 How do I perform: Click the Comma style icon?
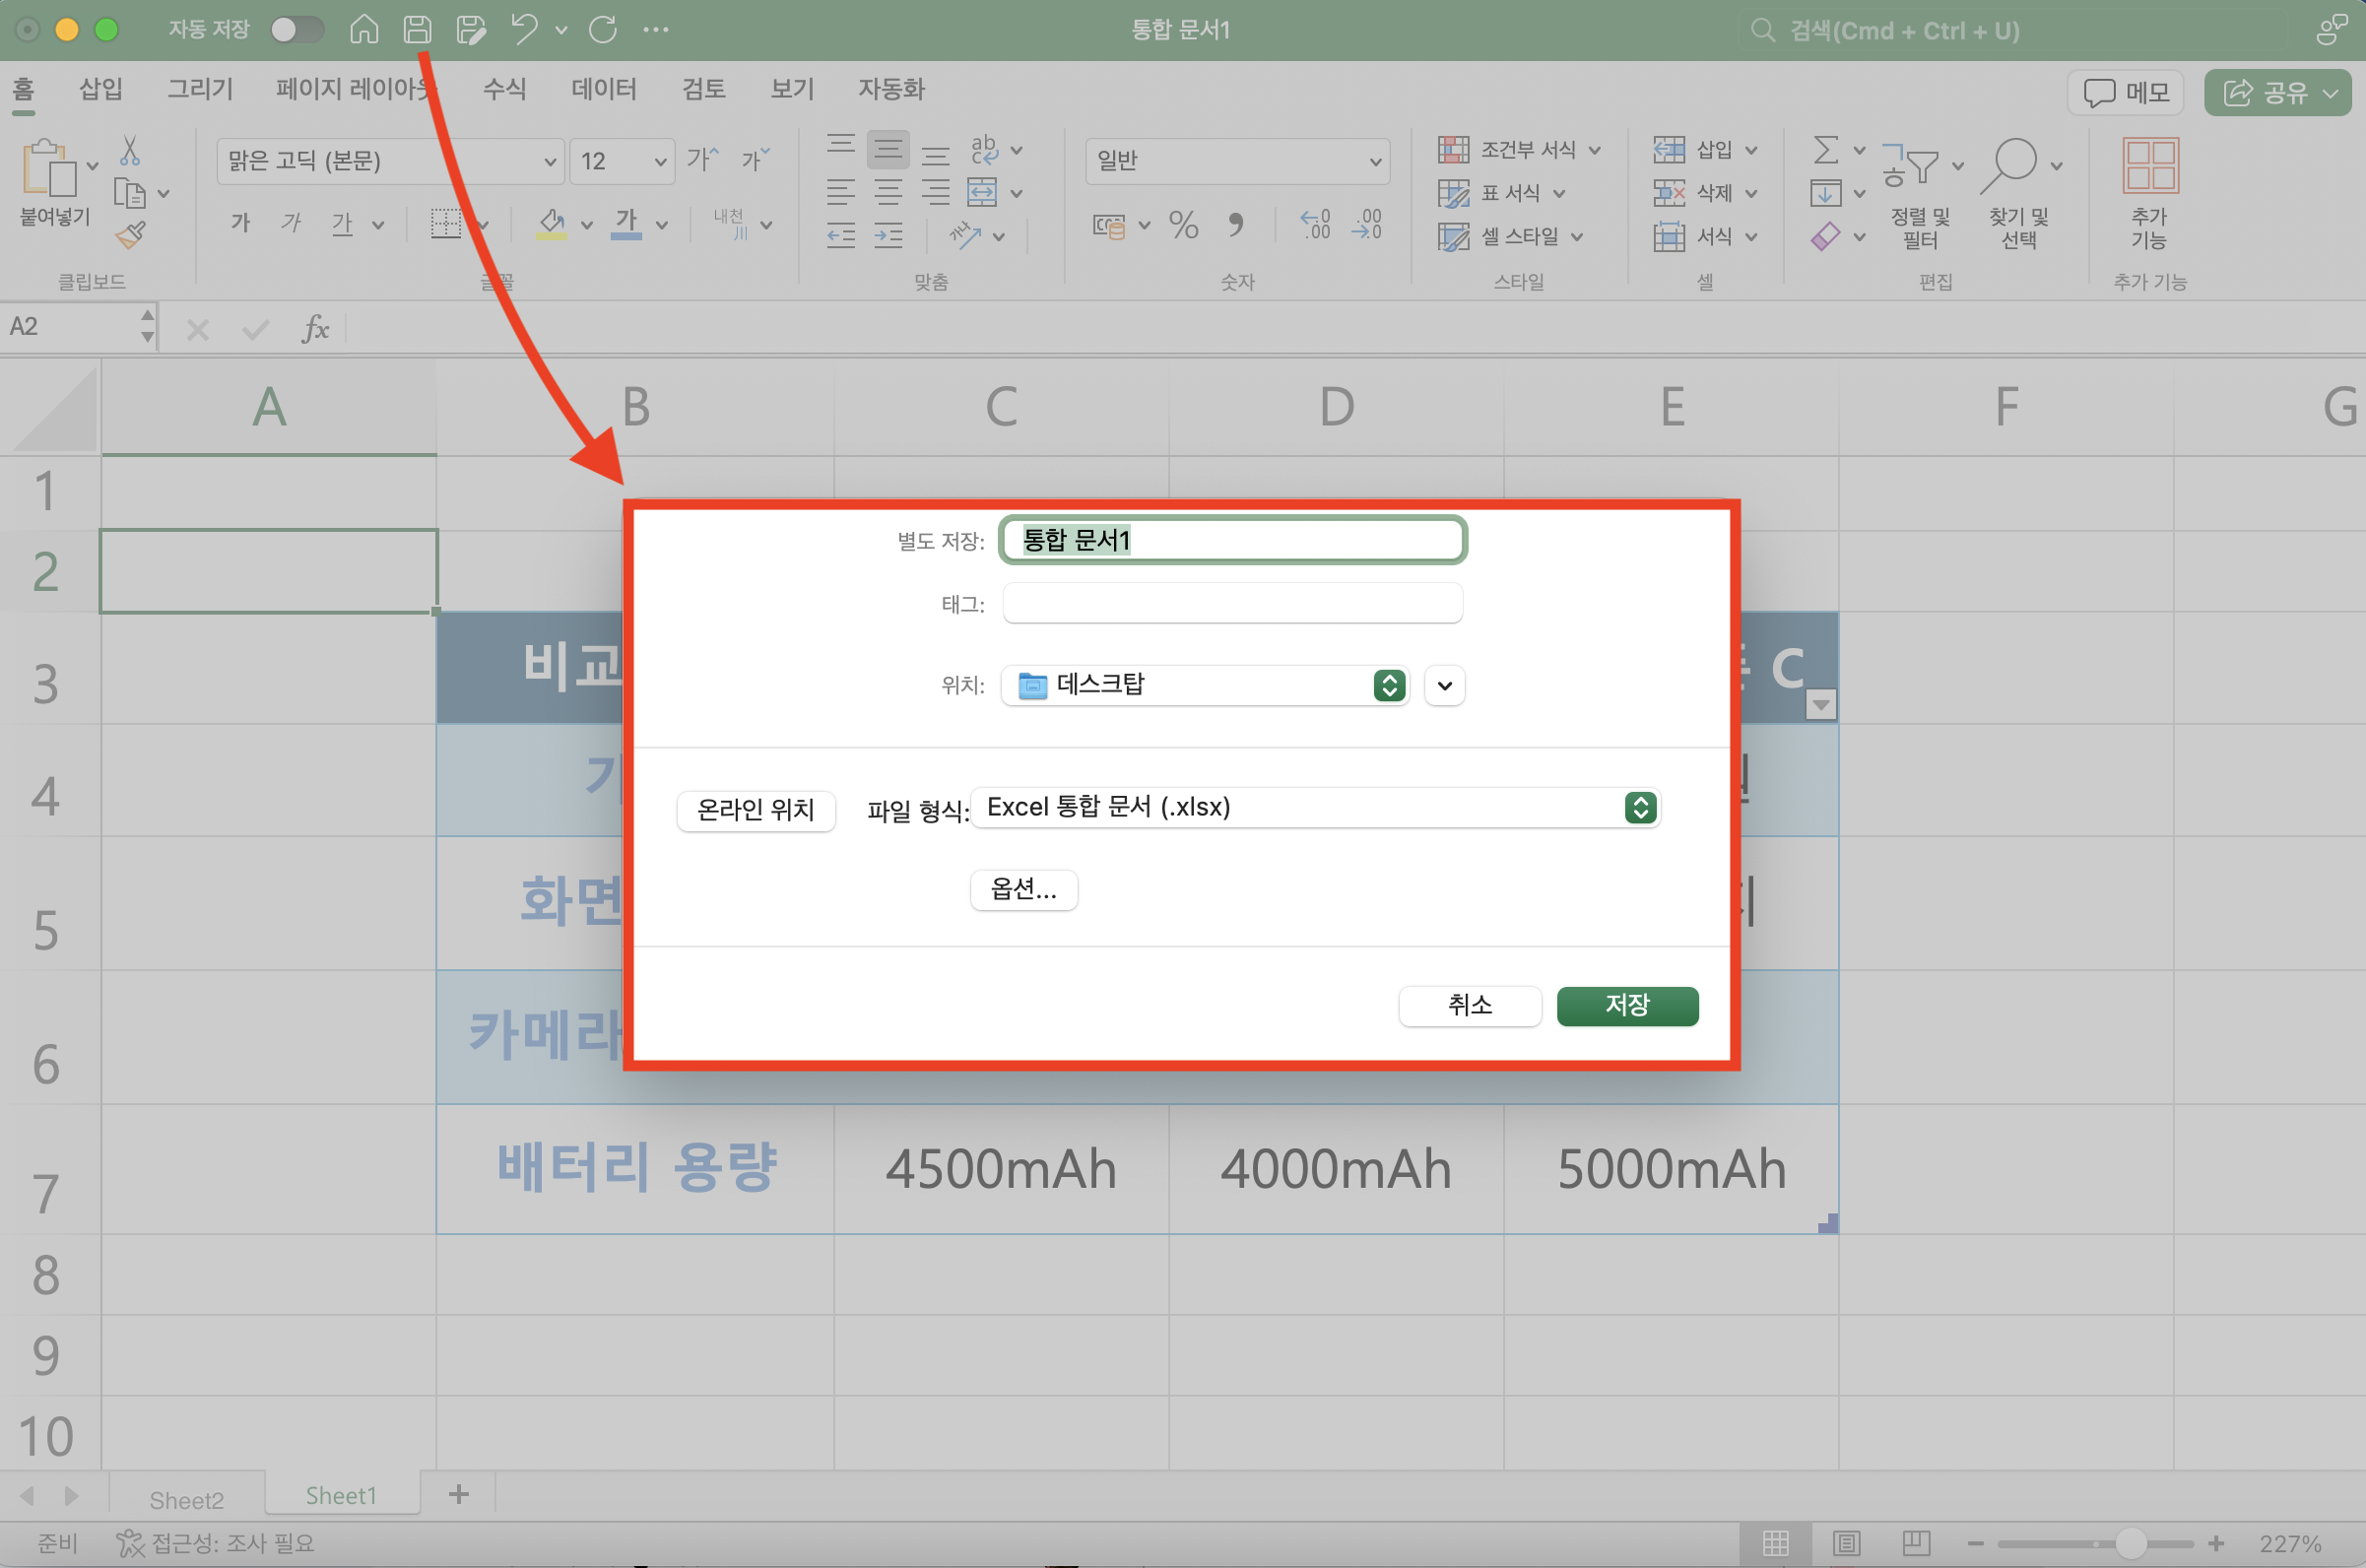point(1237,224)
